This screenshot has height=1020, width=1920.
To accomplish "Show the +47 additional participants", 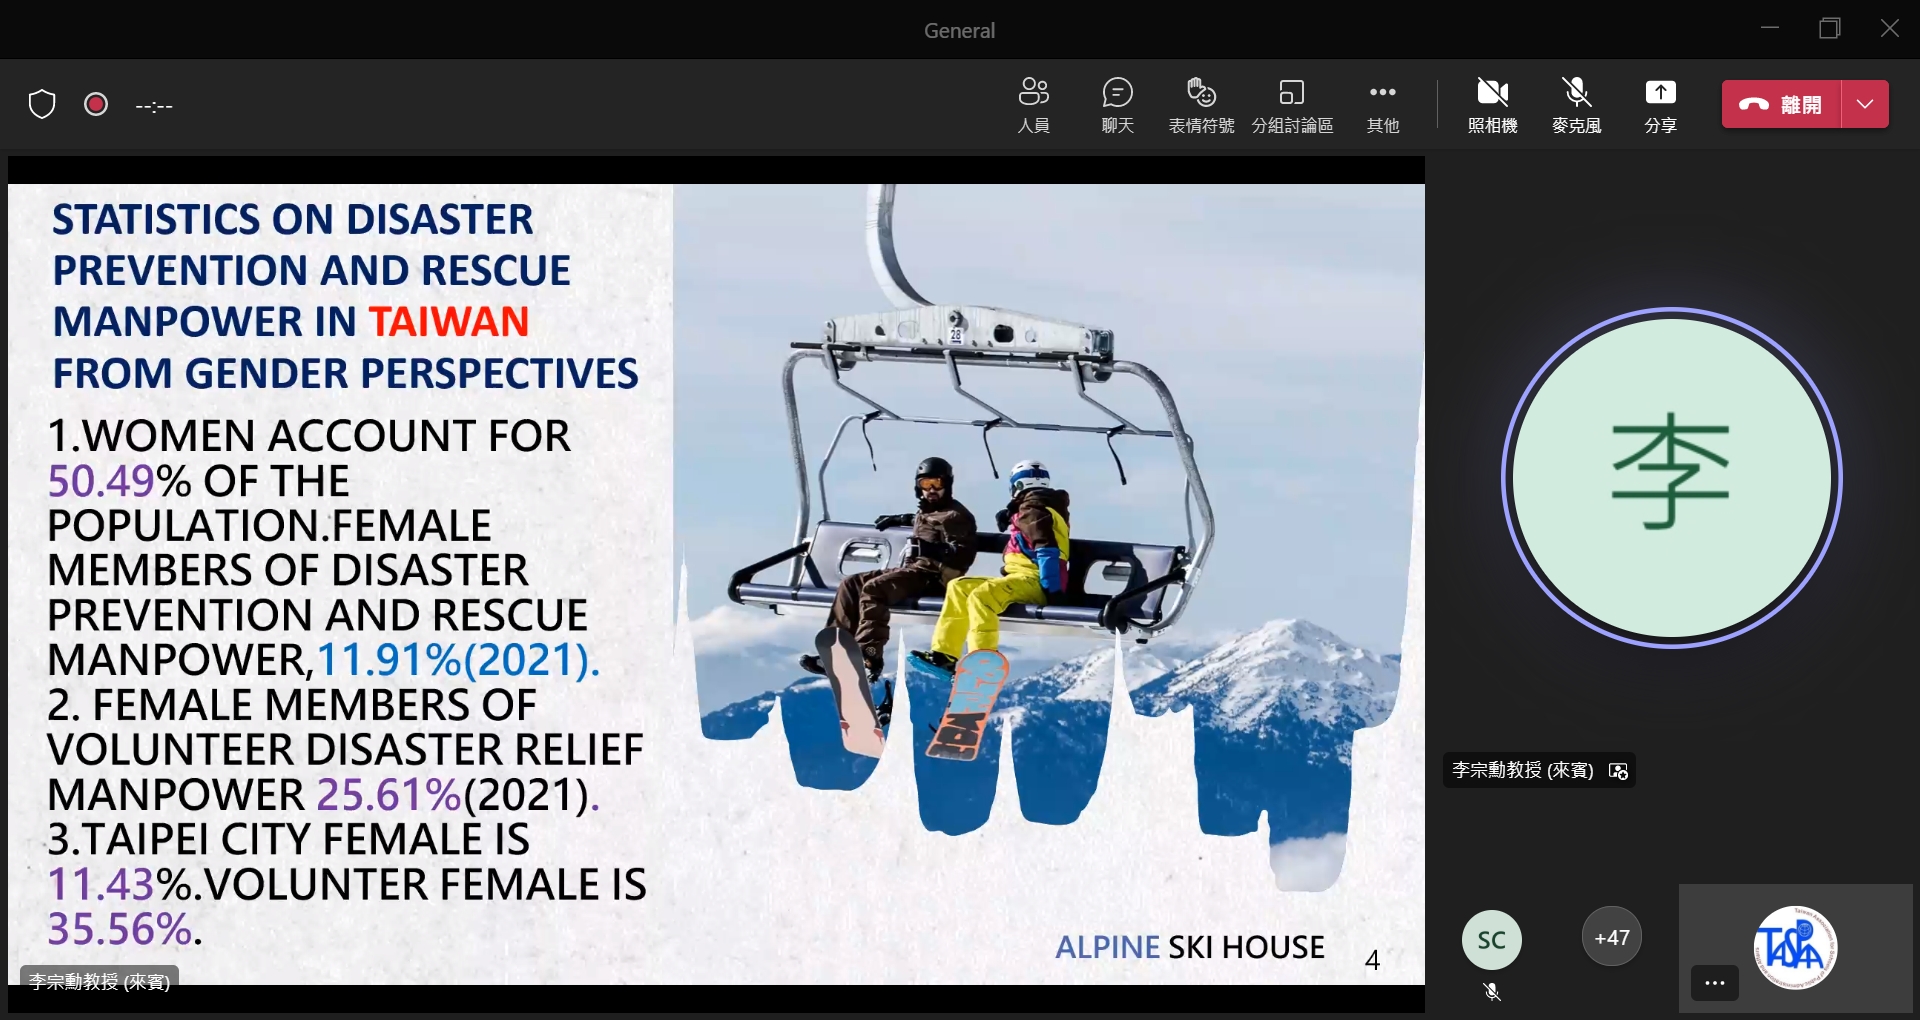I will pyautogui.click(x=1611, y=937).
